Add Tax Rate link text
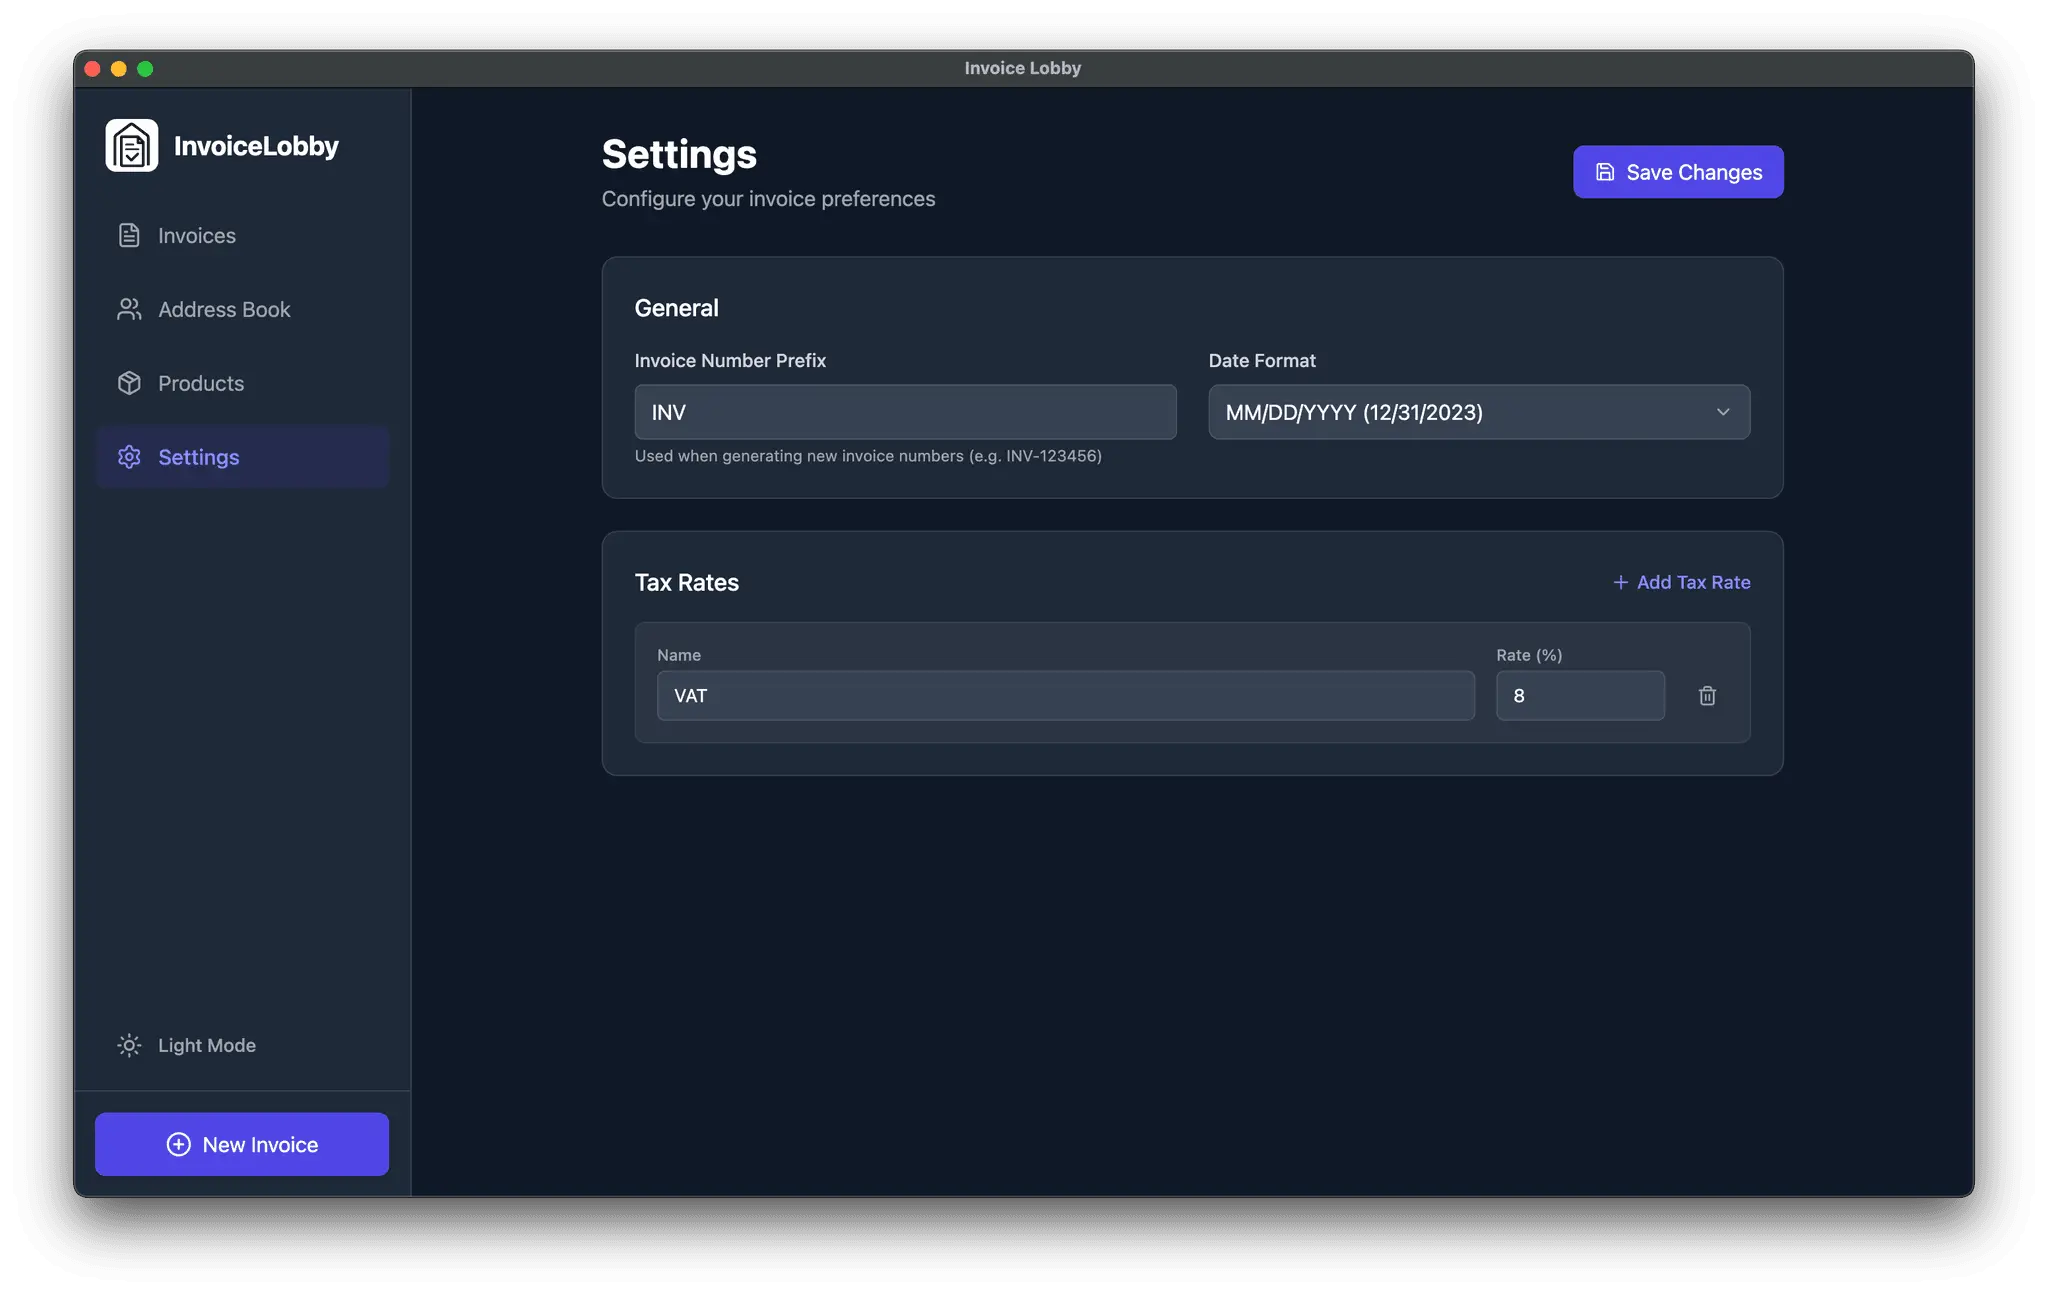The width and height of the screenshot is (2048, 1295). (1693, 582)
